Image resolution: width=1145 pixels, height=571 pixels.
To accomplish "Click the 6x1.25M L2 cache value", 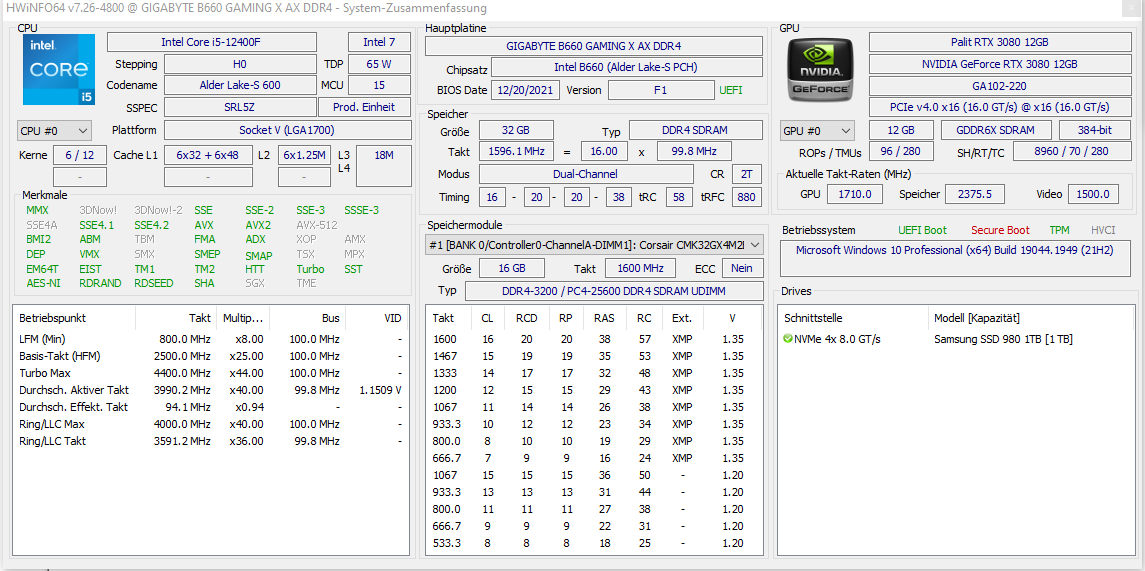I will (x=305, y=155).
